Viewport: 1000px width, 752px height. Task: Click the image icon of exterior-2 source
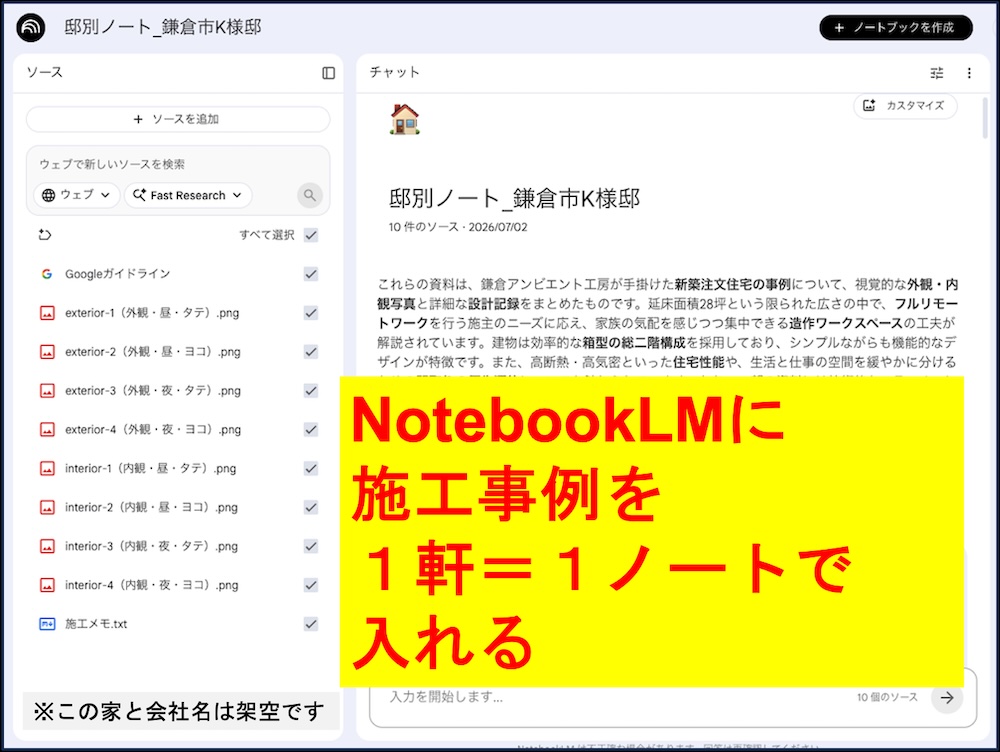coord(47,351)
